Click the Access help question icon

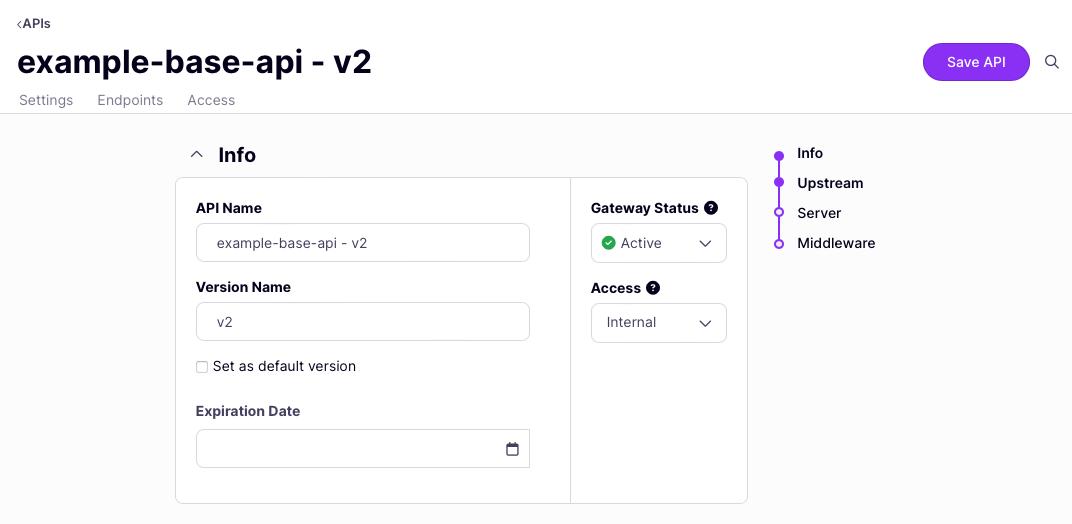pos(653,288)
